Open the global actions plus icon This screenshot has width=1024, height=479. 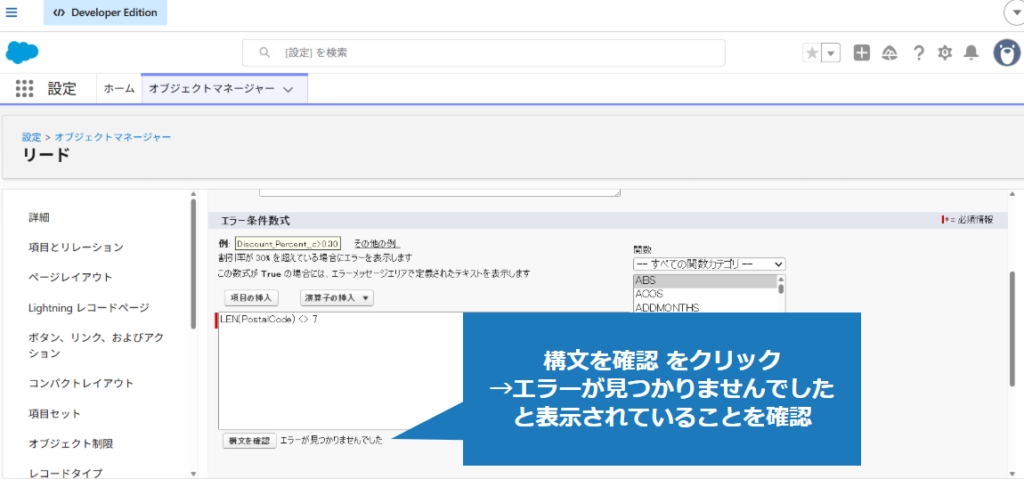pyautogui.click(x=861, y=53)
